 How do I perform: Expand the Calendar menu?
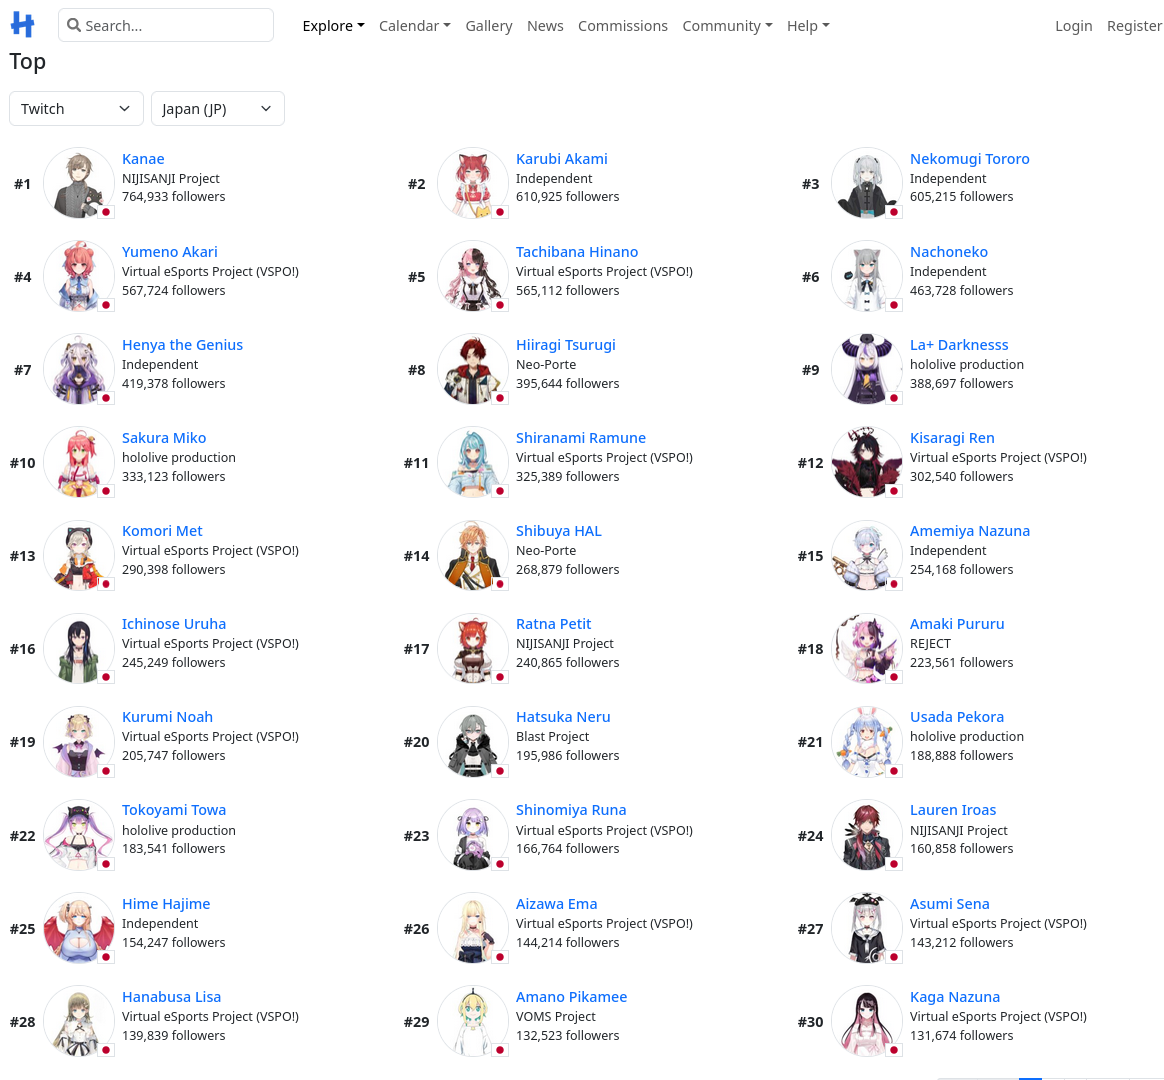pos(414,26)
